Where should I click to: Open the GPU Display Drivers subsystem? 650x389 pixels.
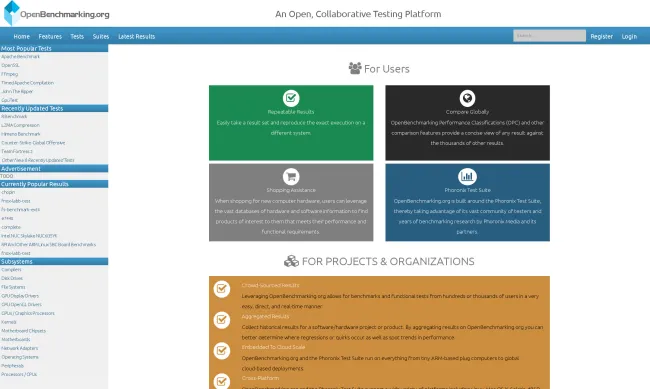[x=20, y=296]
